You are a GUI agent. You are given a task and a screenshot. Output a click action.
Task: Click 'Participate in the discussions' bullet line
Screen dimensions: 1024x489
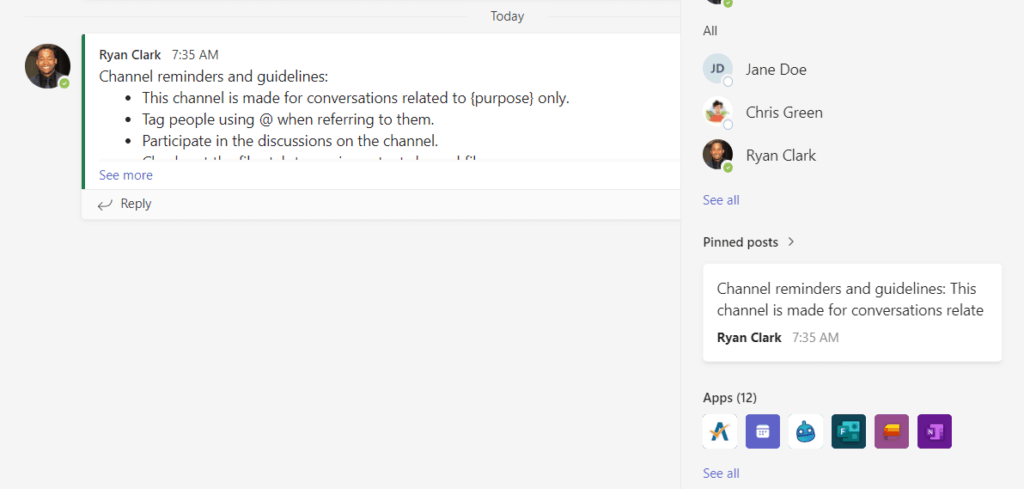[x=290, y=141]
